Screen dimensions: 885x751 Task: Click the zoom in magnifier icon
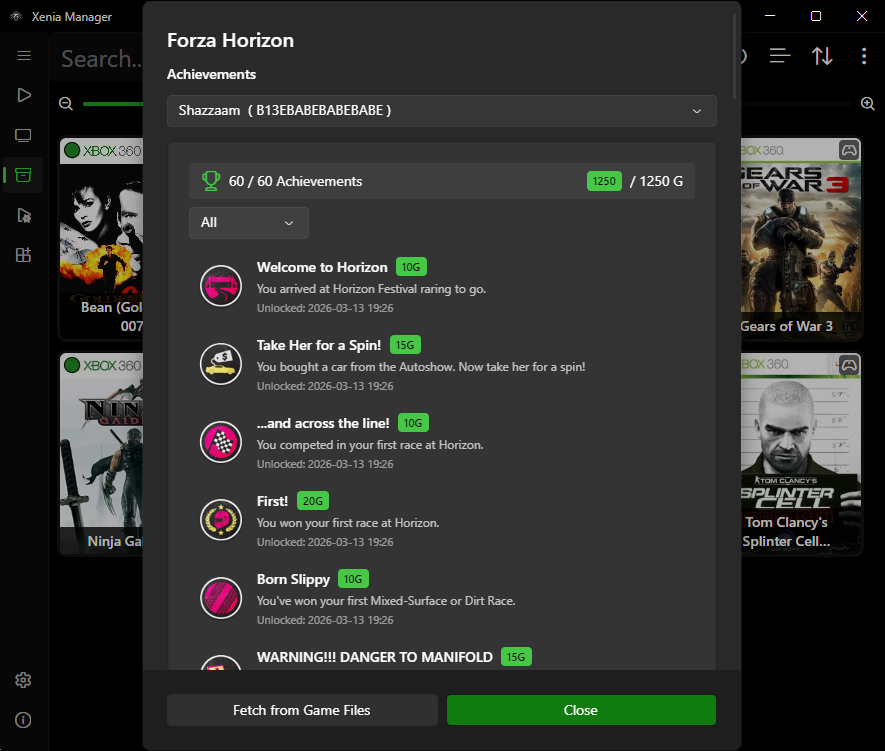coord(868,103)
